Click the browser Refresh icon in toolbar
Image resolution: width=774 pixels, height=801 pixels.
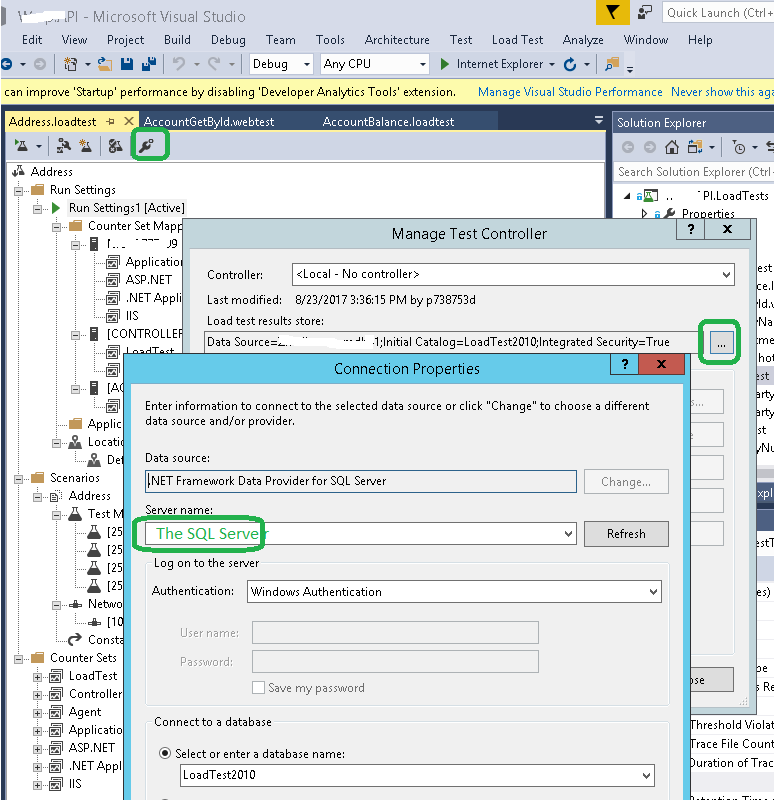[x=570, y=64]
